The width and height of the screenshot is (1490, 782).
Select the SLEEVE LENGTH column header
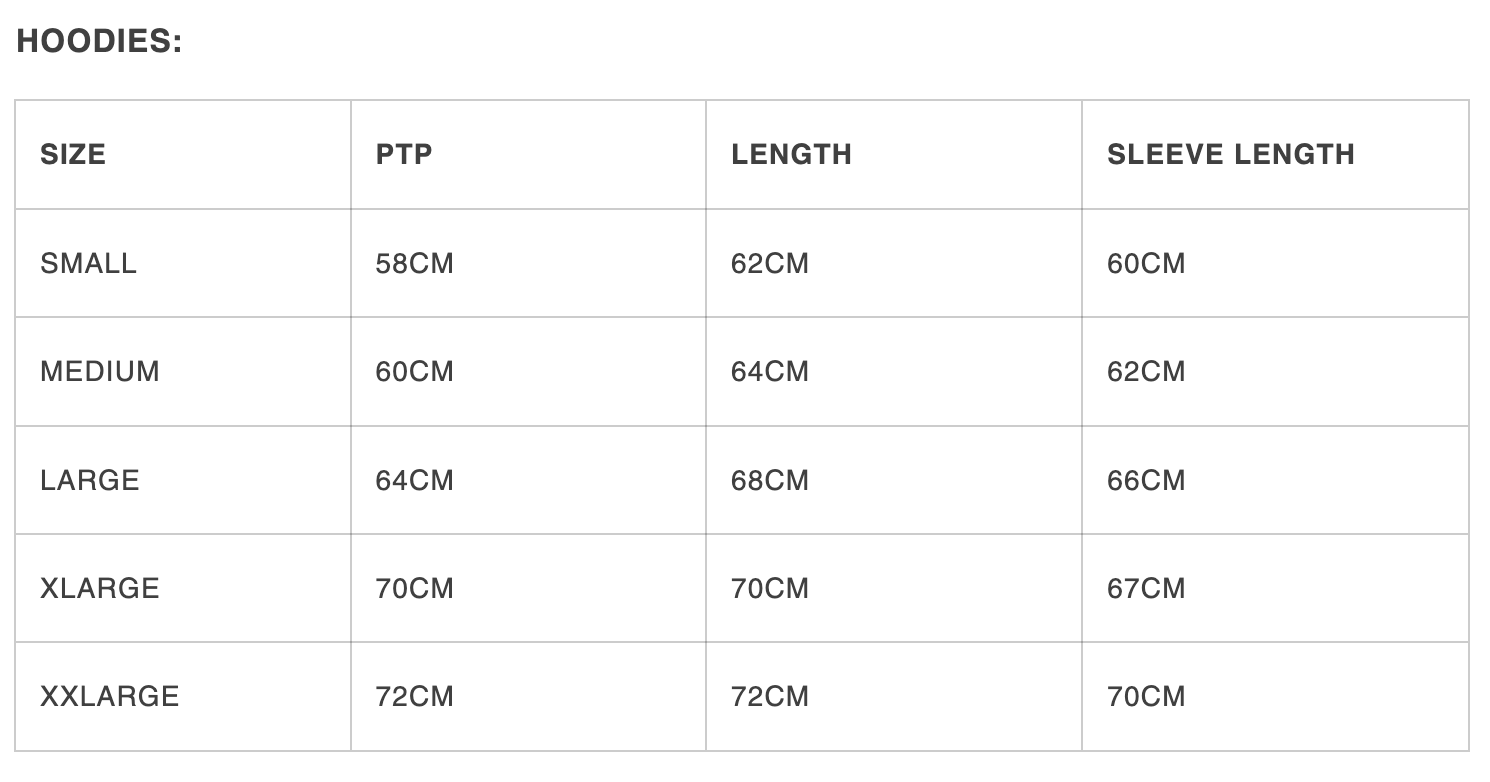pos(1230,154)
